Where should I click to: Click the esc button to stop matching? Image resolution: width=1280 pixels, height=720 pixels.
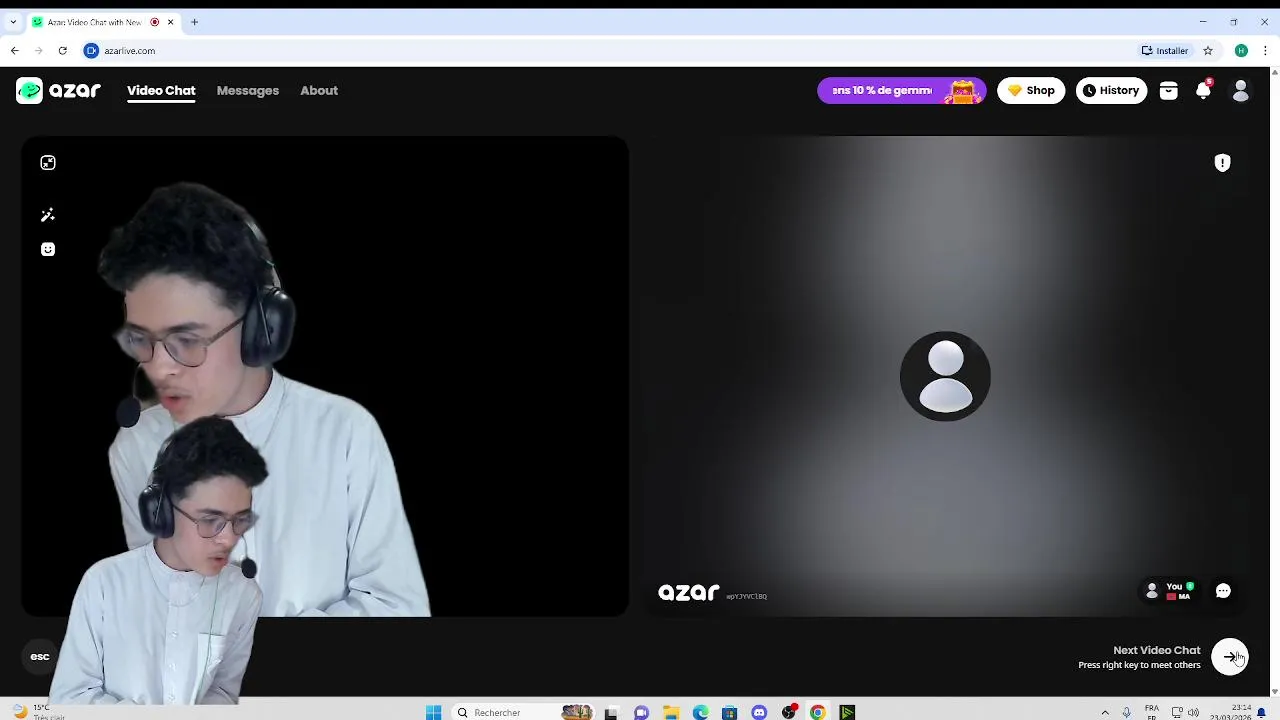40,657
